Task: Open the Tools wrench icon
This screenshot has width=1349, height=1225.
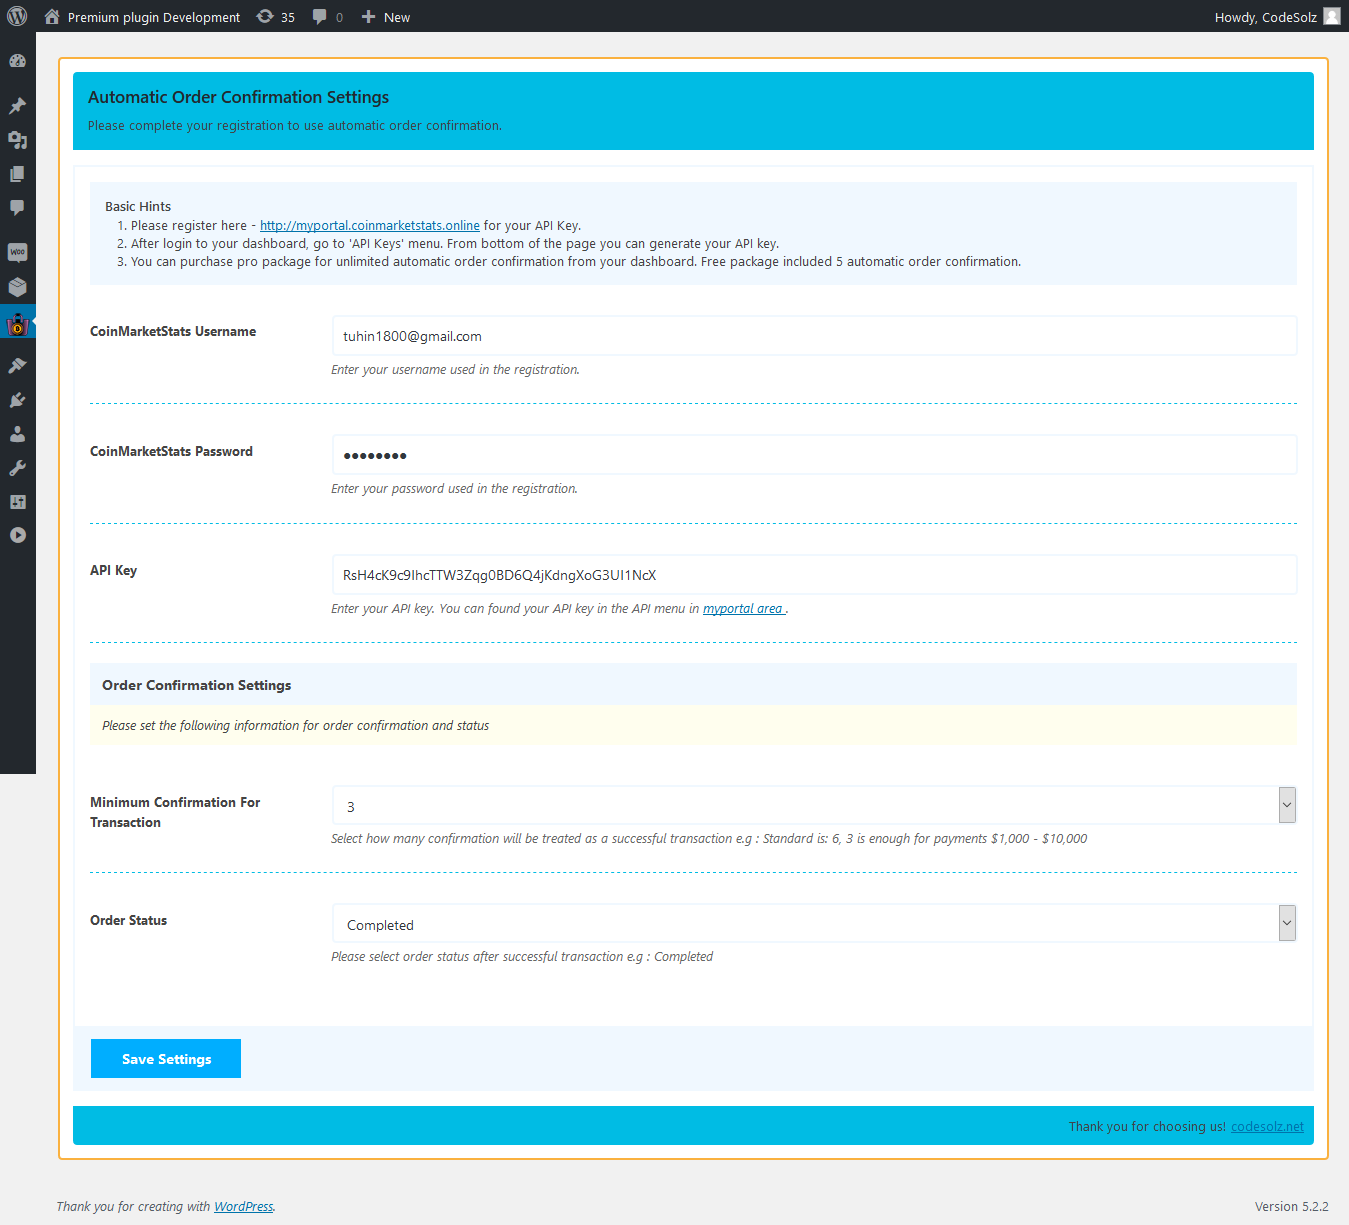Action: click(x=17, y=468)
